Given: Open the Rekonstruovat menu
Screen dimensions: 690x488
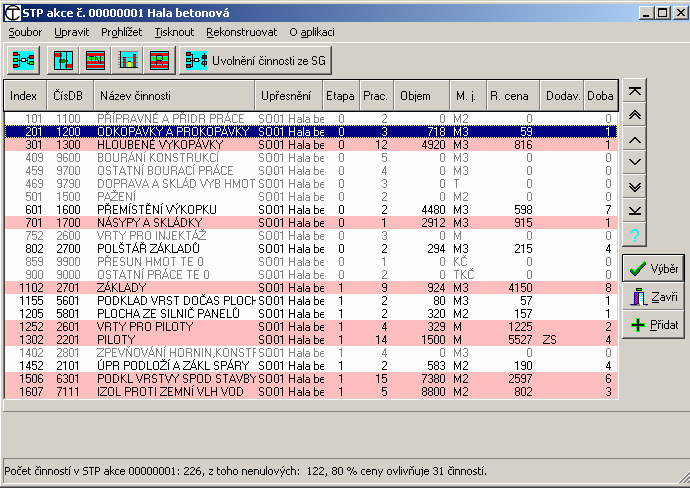Looking at the screenshot, I should [x=242, y=32].
